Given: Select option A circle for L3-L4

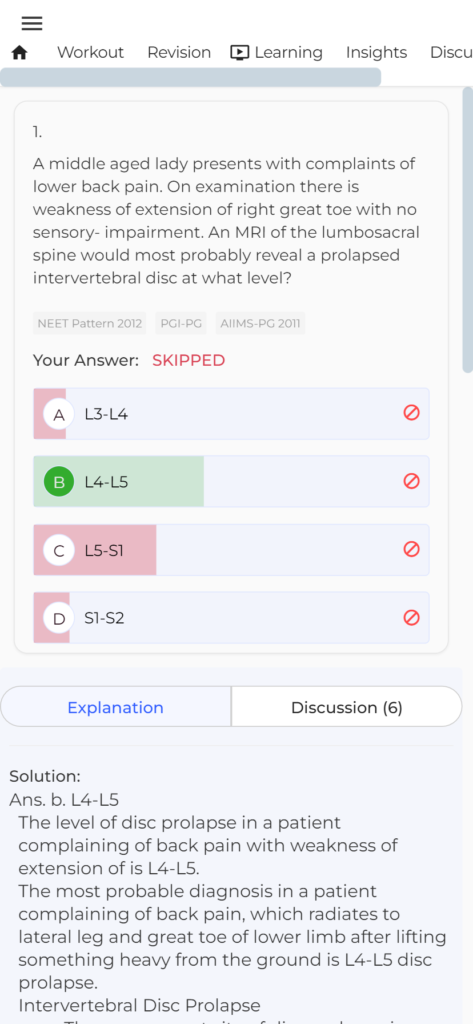Looking at the screenshot, I should tap(59, 414).
